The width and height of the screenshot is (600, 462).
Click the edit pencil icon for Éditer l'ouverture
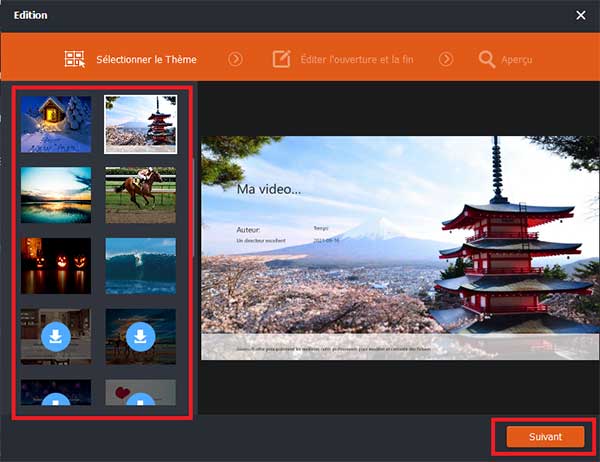[283, 59]
